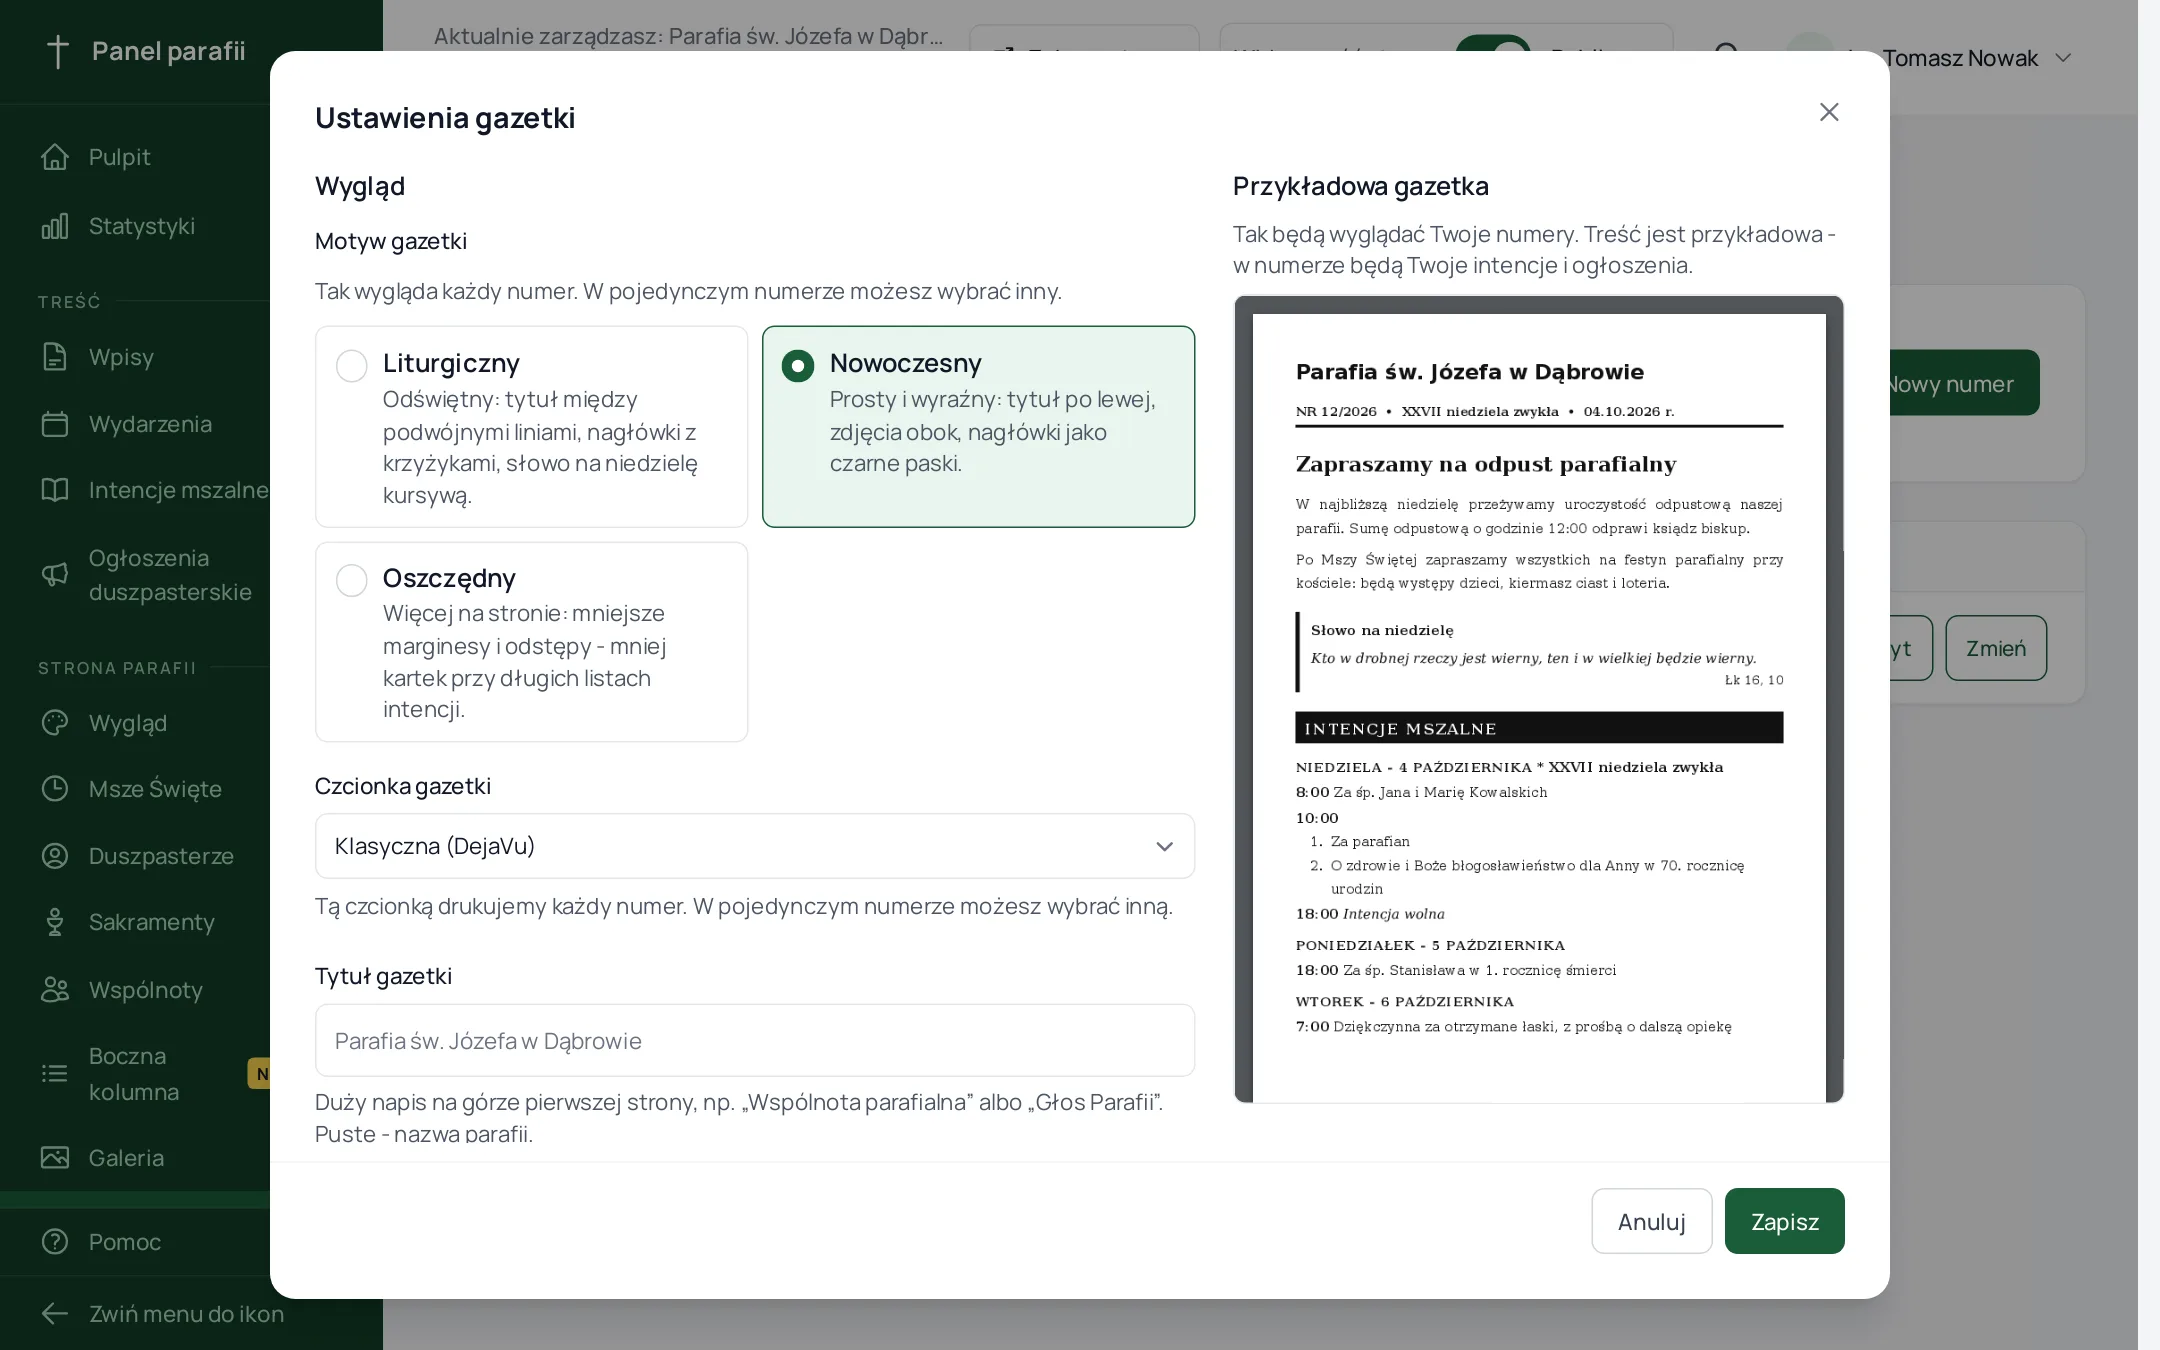This screenshot has height=1350, width=2160.
Task: Click the 'Aktualnie zarządzasz' parish text in the header
Action: tap(688, 36)
